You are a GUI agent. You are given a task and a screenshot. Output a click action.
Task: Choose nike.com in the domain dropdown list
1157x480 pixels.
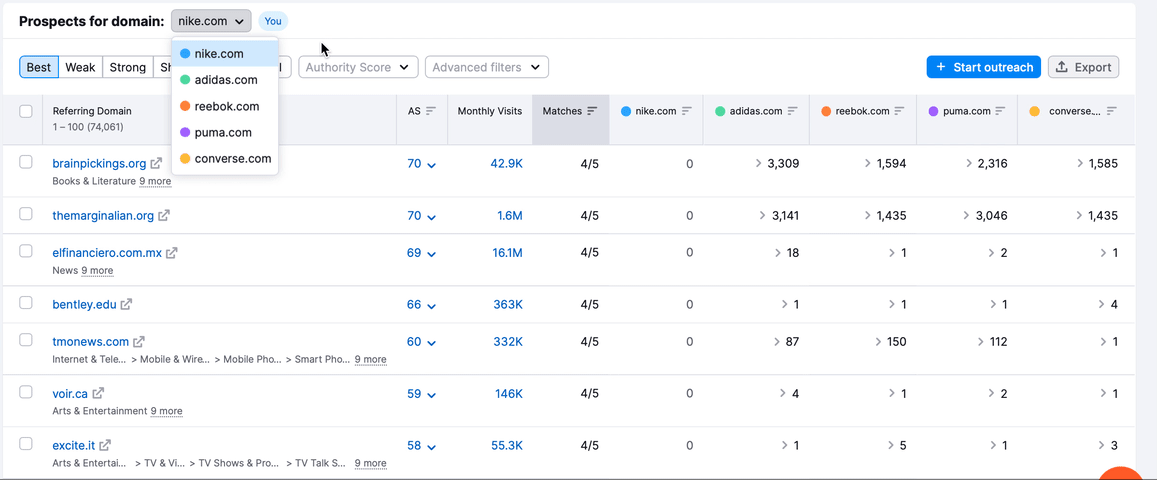click(x=225, y=54)
